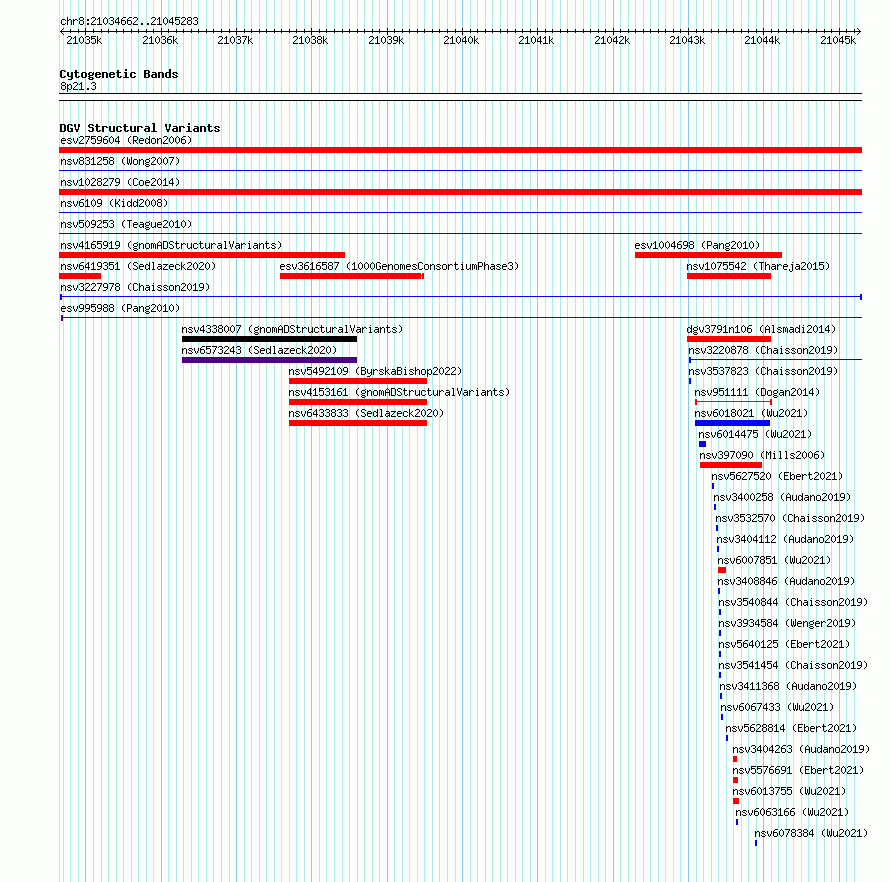
Task: Click the DGV Structural Variants track title
Action: [x=140, y=128]
